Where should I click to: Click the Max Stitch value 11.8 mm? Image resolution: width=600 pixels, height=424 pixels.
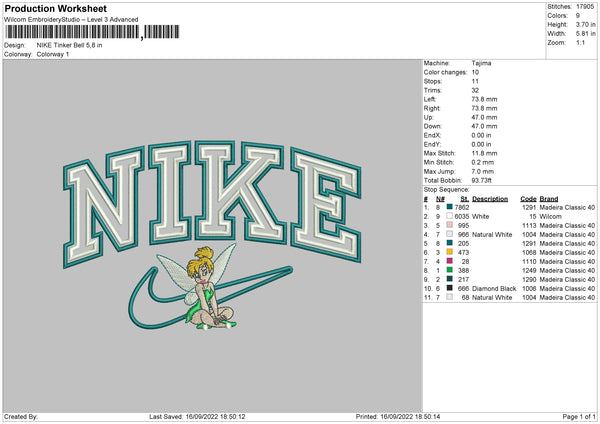coord(484,153)
